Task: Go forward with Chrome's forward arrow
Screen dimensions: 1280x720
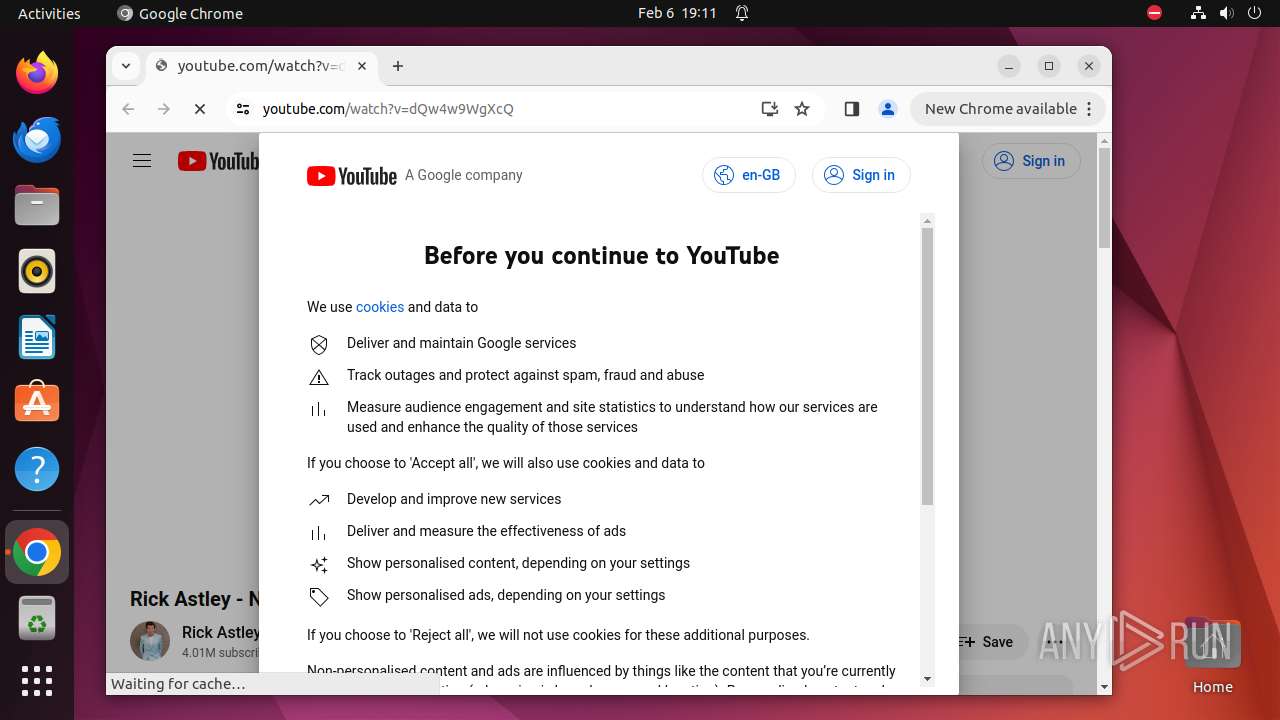Action: tap(164, 109)
